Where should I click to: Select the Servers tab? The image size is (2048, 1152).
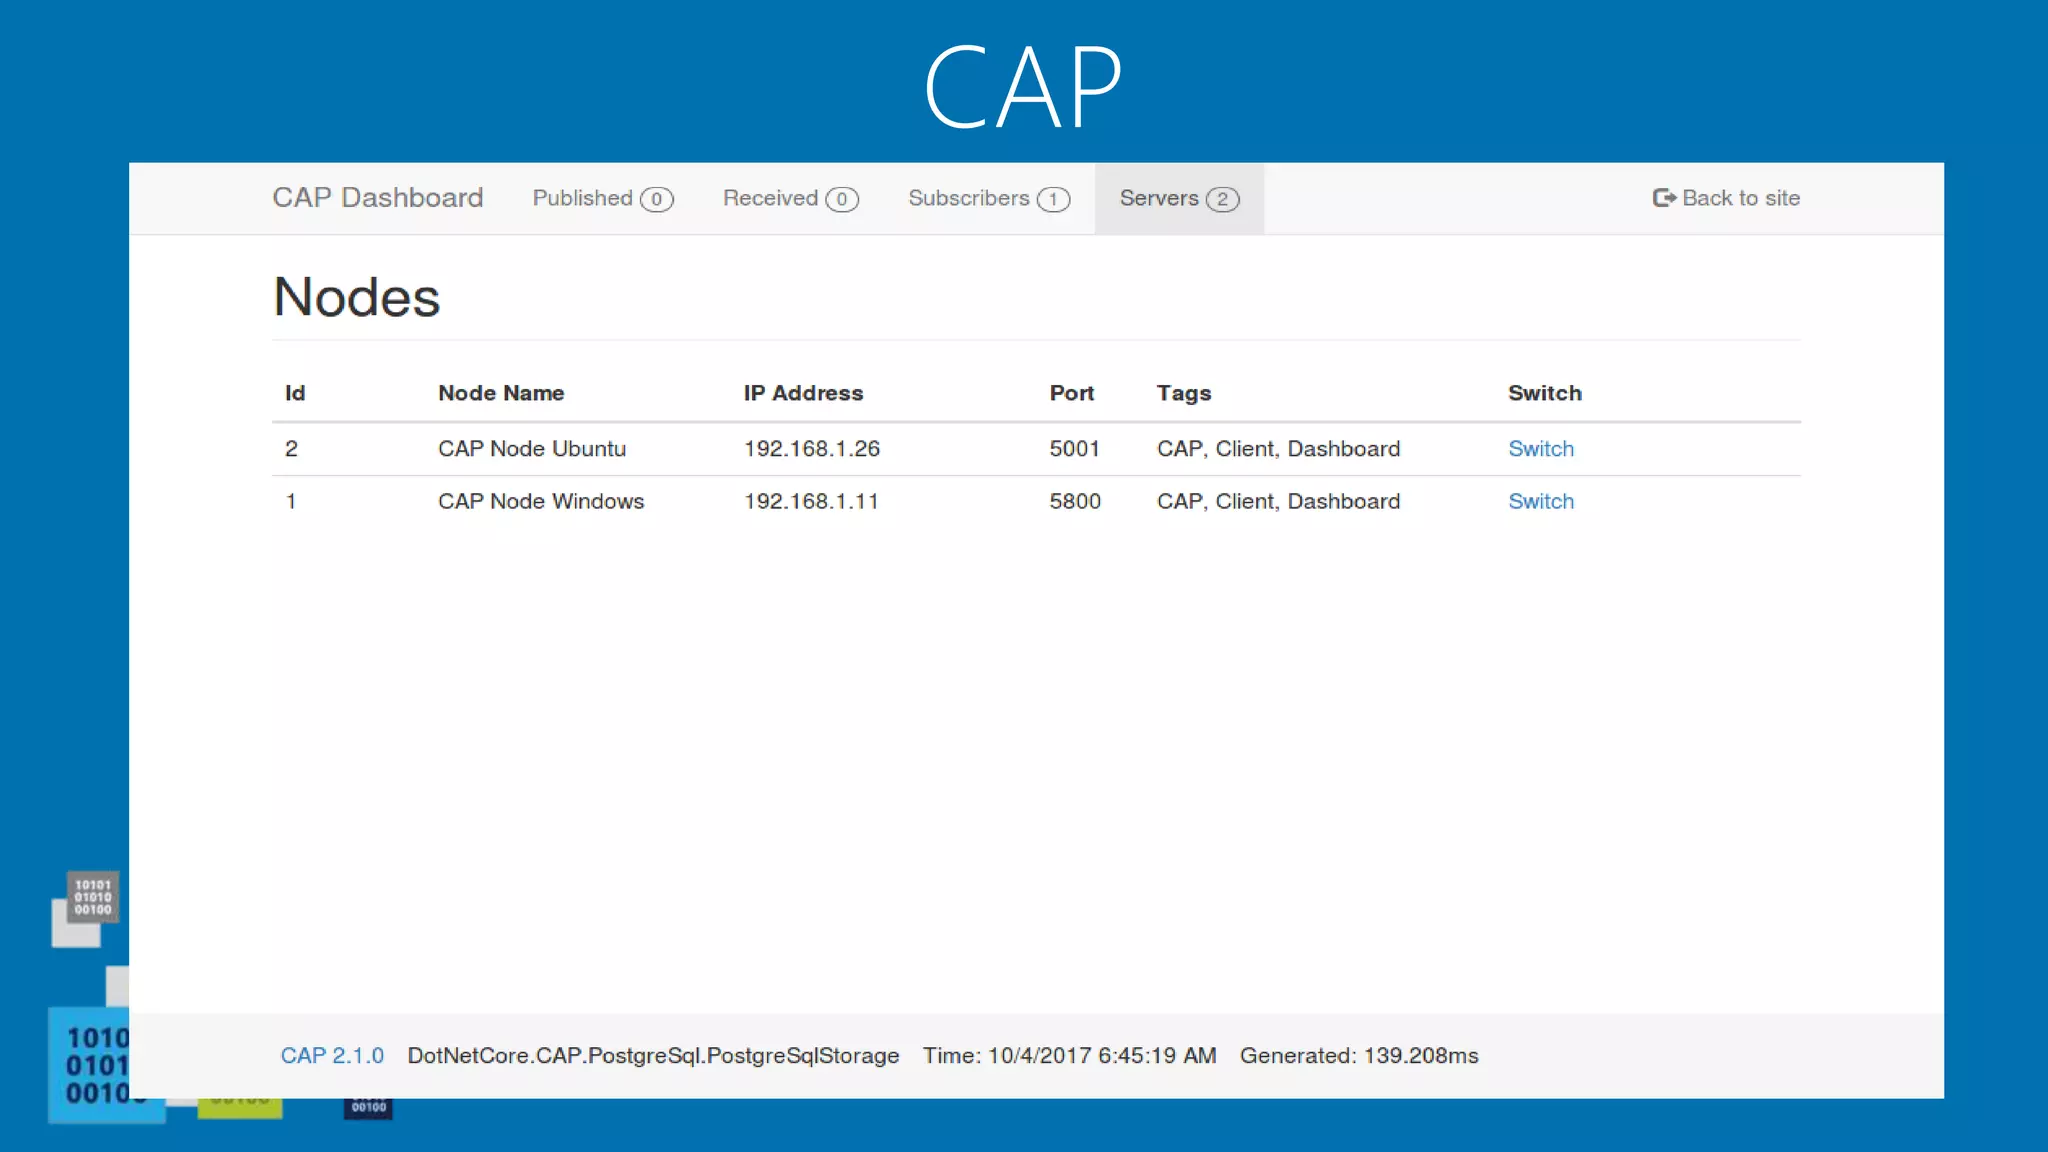1159,198
